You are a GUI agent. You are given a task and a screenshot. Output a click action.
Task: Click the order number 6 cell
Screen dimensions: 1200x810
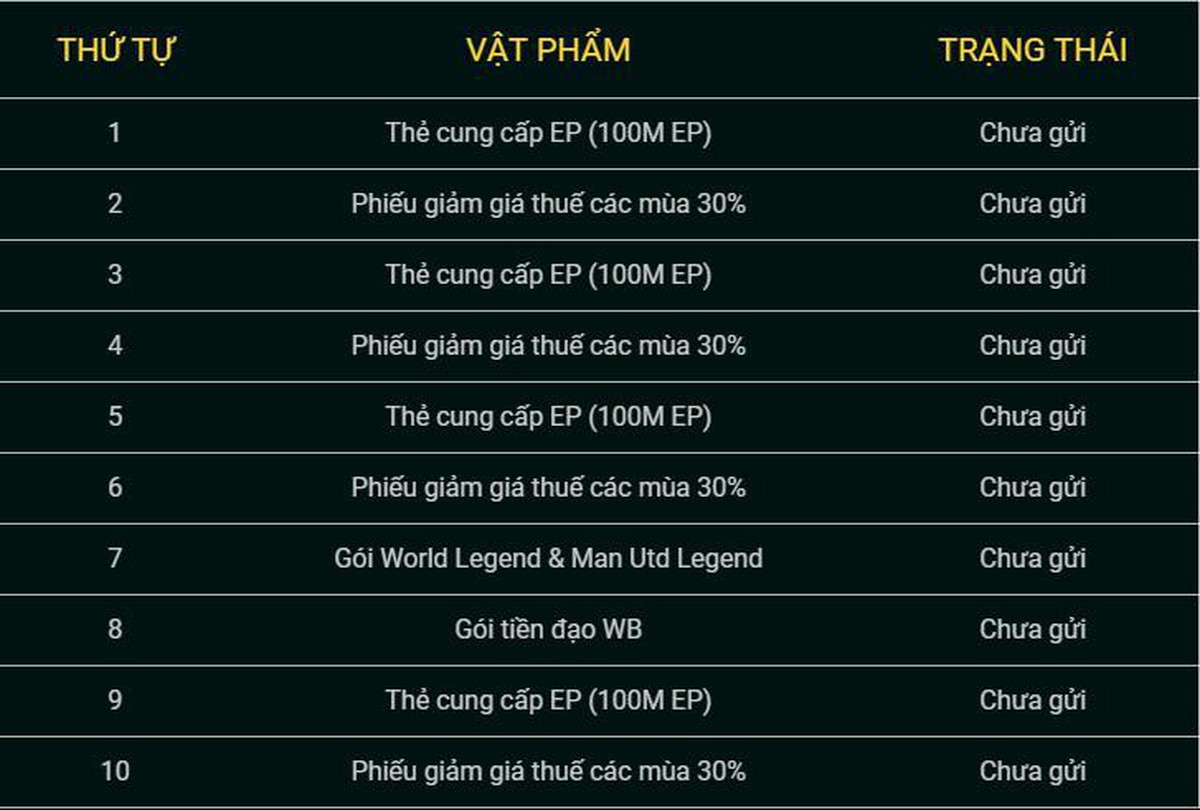point(115,488)
